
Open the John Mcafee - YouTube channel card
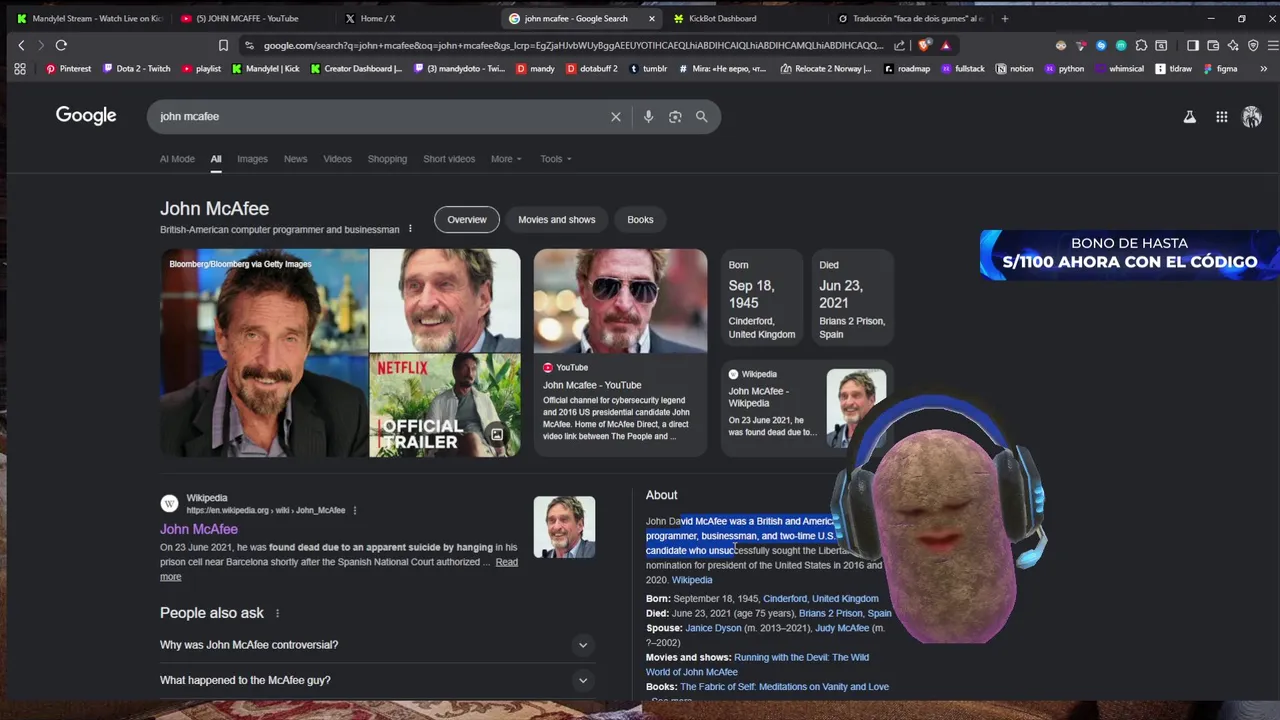[620, 352]
